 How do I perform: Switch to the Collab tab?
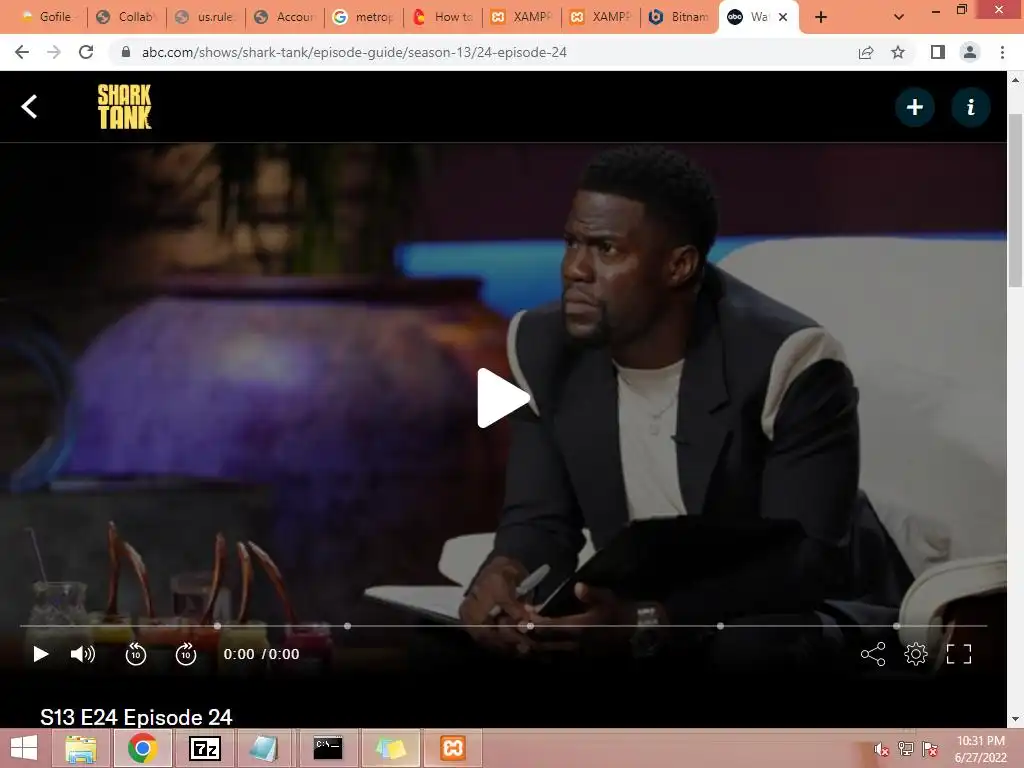point(127,17)
